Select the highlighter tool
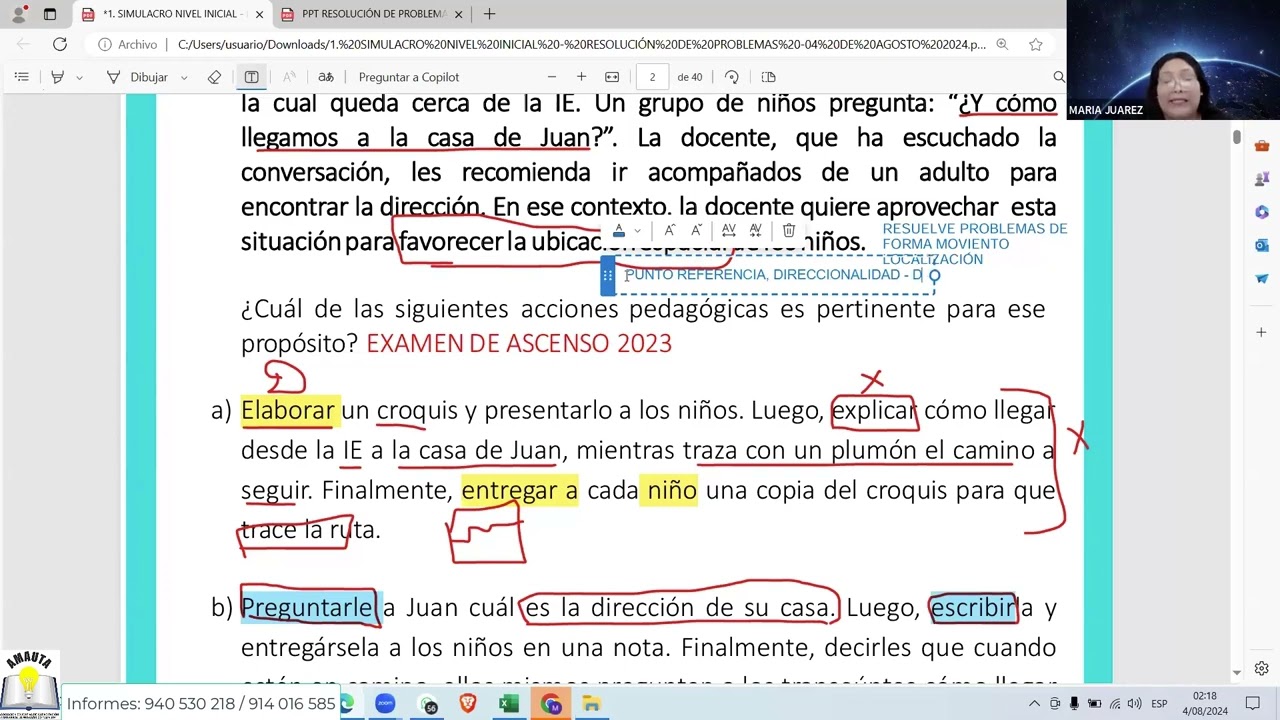This screenshot has height=720, width=1280. tap(58, 77)
